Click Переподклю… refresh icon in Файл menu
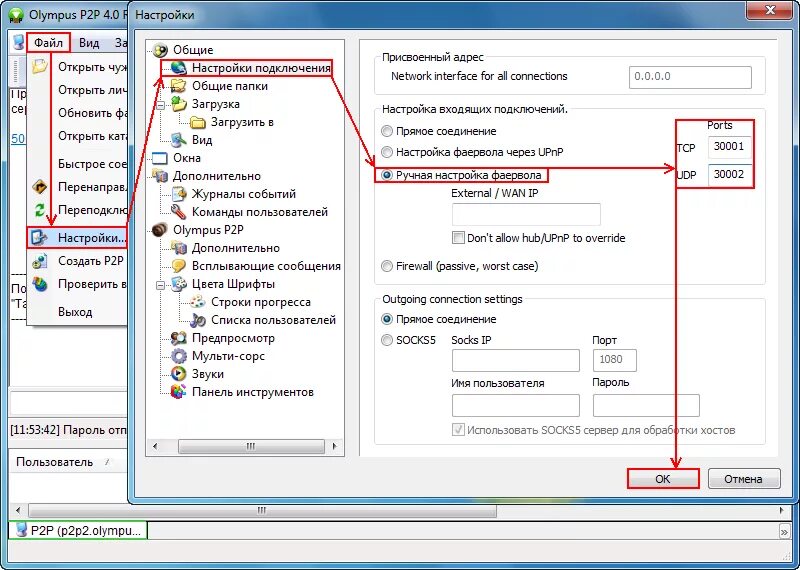The height and width of the screenshot is (570, 800). click(40, 210)
